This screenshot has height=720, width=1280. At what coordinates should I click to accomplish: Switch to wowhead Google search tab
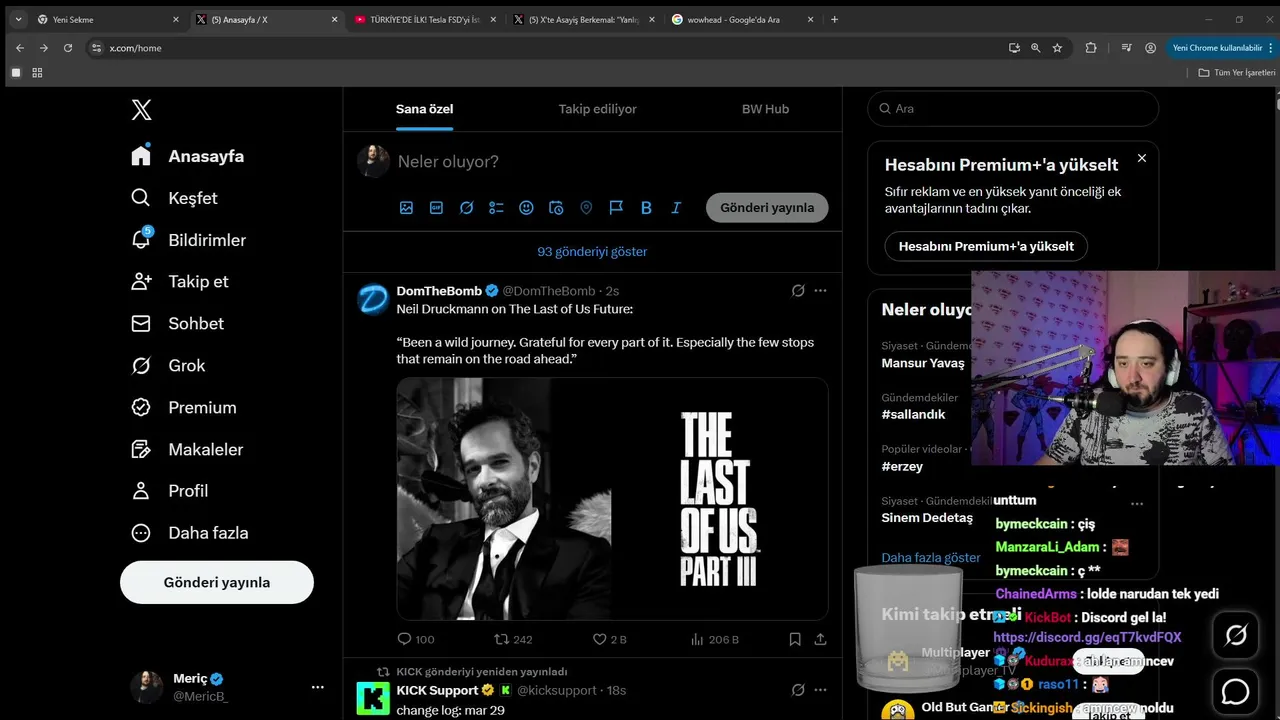(x=742, y=19)
